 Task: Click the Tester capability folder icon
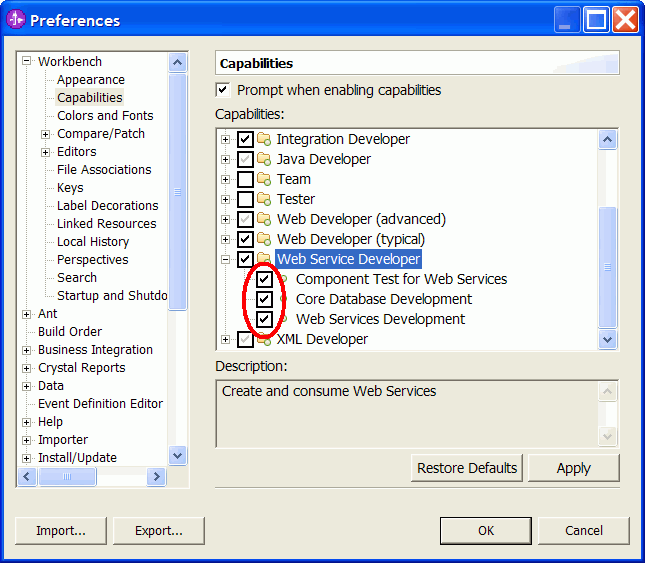[264, 199]
